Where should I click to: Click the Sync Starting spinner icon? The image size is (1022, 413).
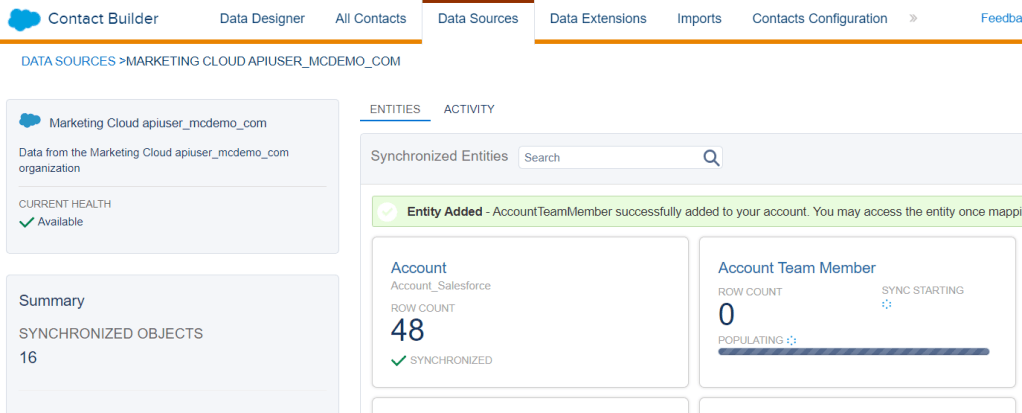pyautogui.click(x=886, y=304)
